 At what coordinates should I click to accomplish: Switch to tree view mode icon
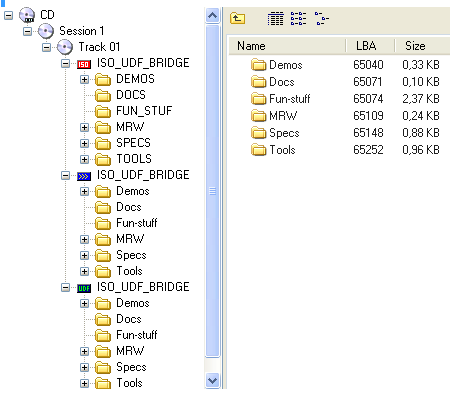click(322, 18)
